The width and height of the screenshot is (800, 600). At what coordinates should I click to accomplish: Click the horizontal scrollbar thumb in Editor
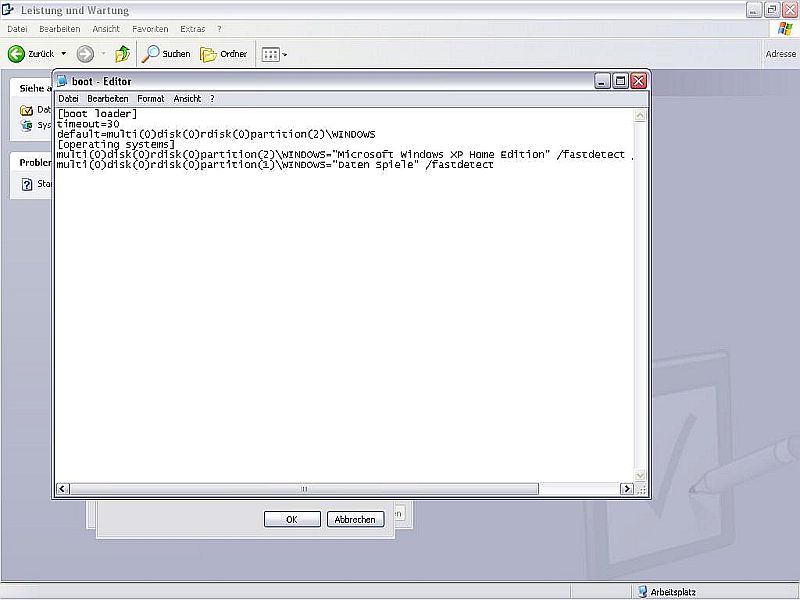click(x=304, y=489)
